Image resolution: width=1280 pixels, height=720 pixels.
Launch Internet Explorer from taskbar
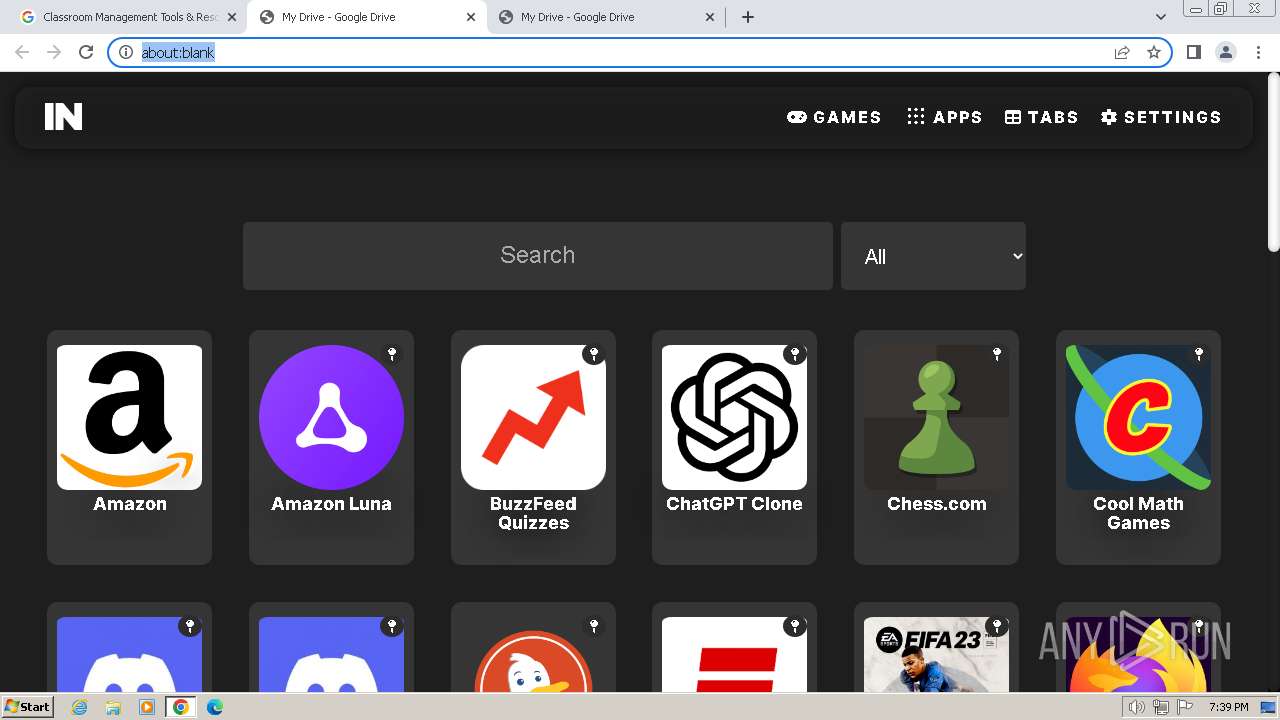[80, 707]
